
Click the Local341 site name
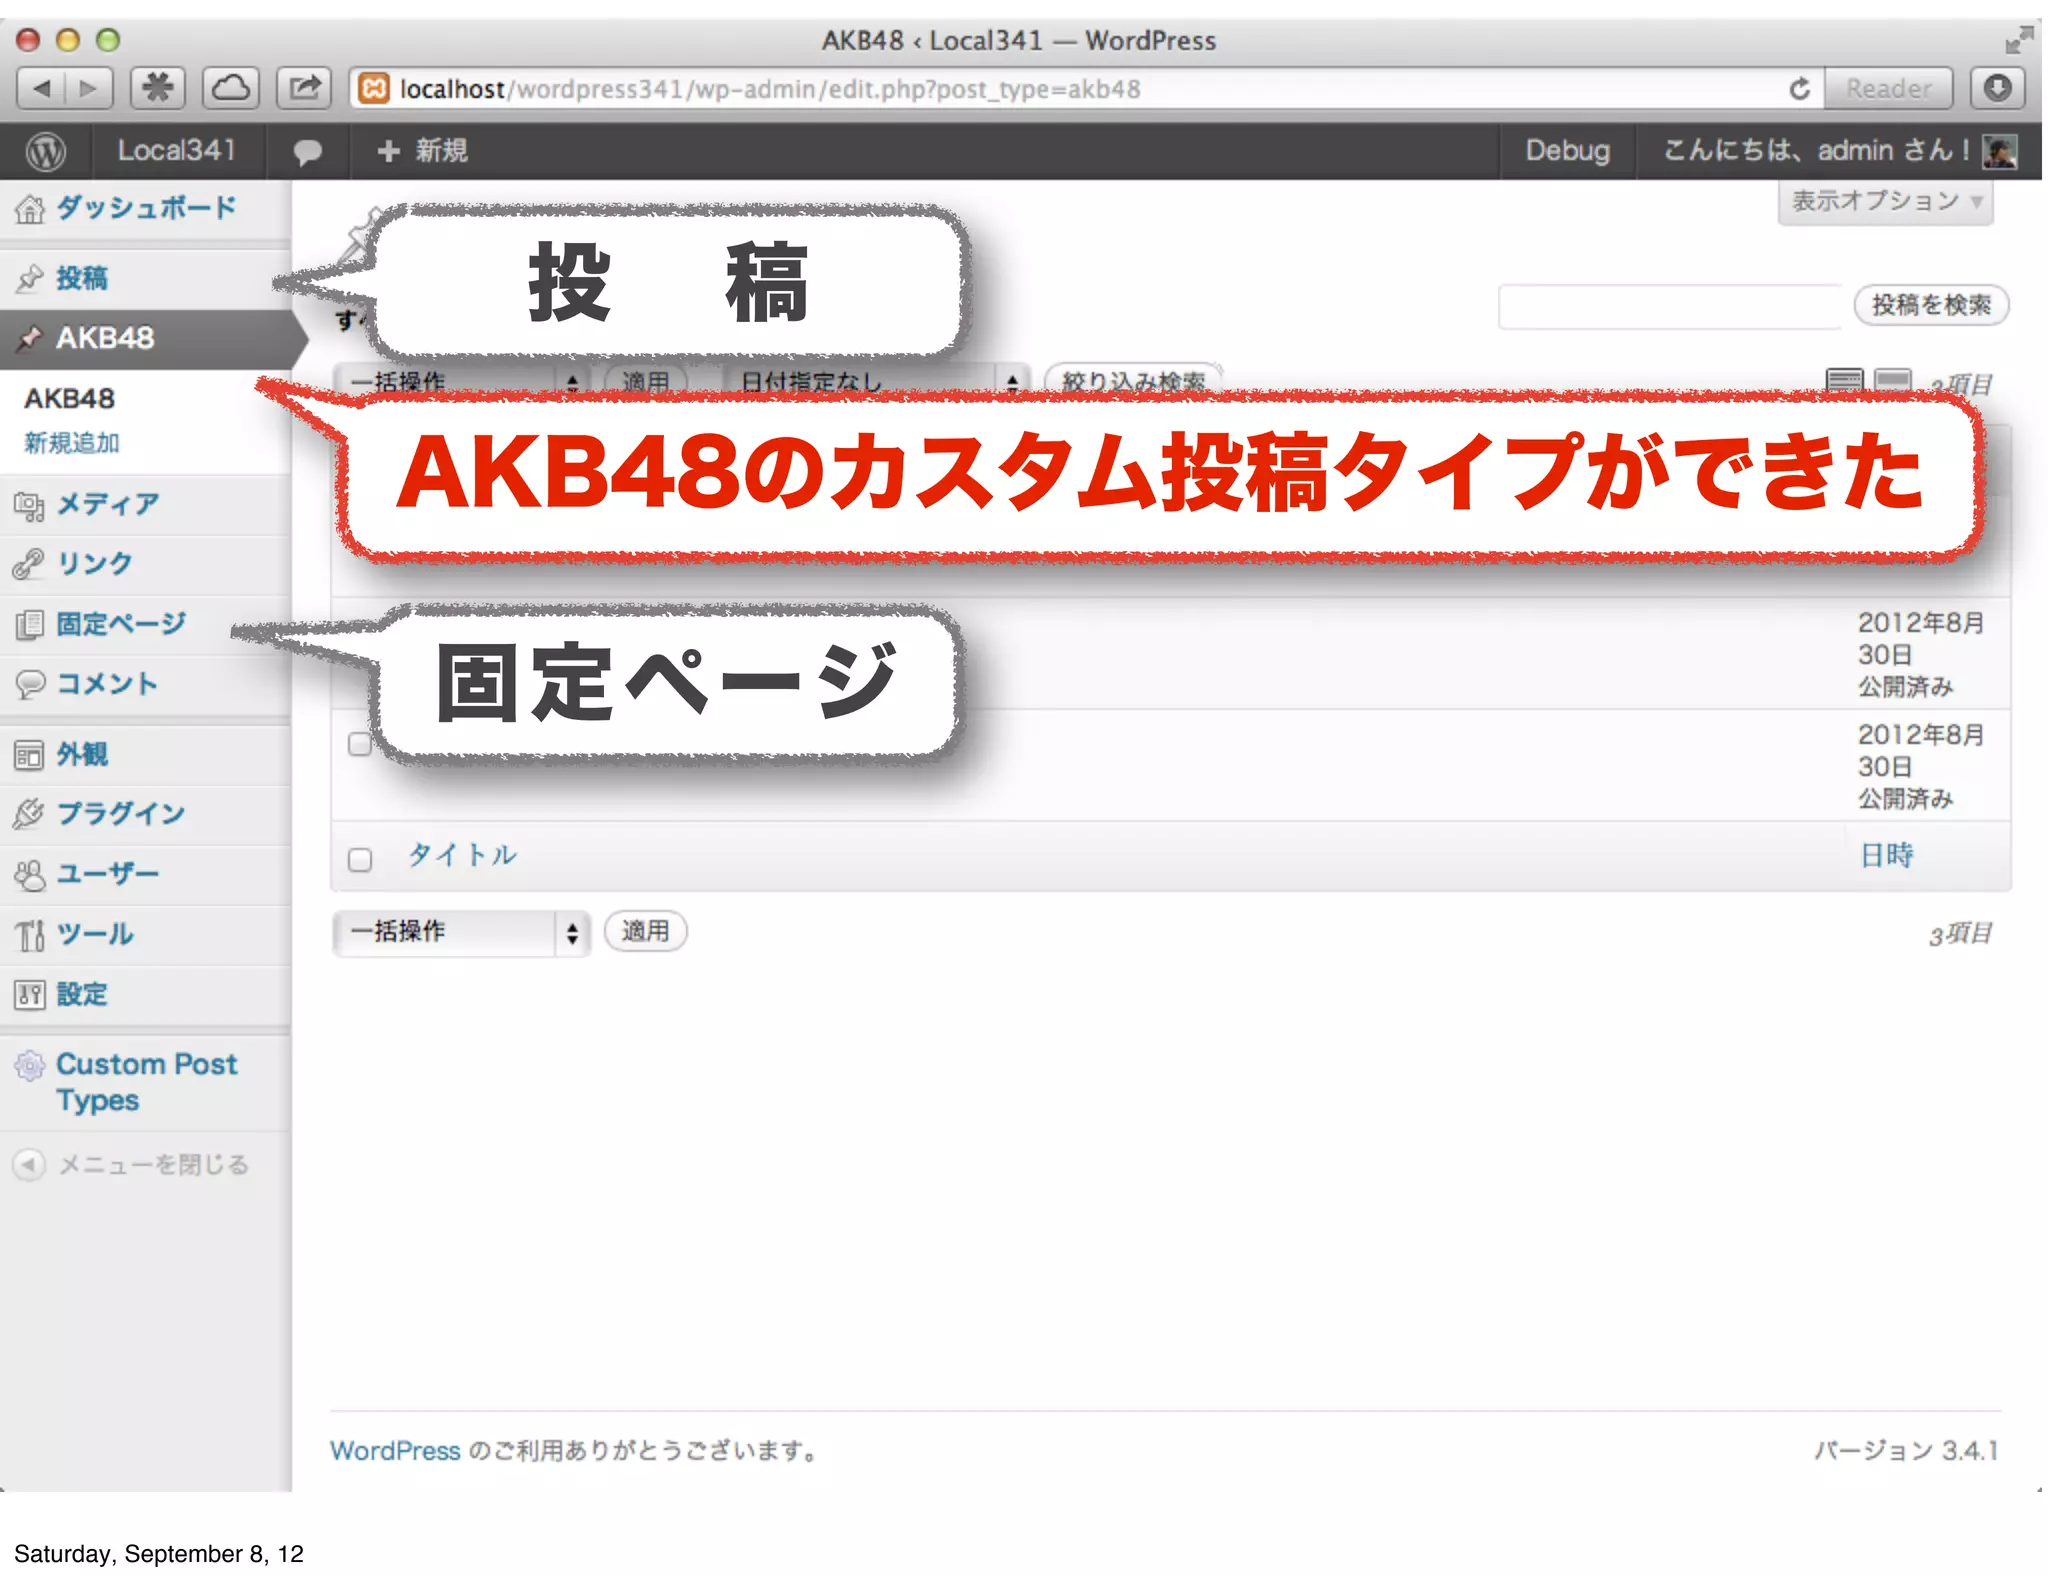[176, 151]
